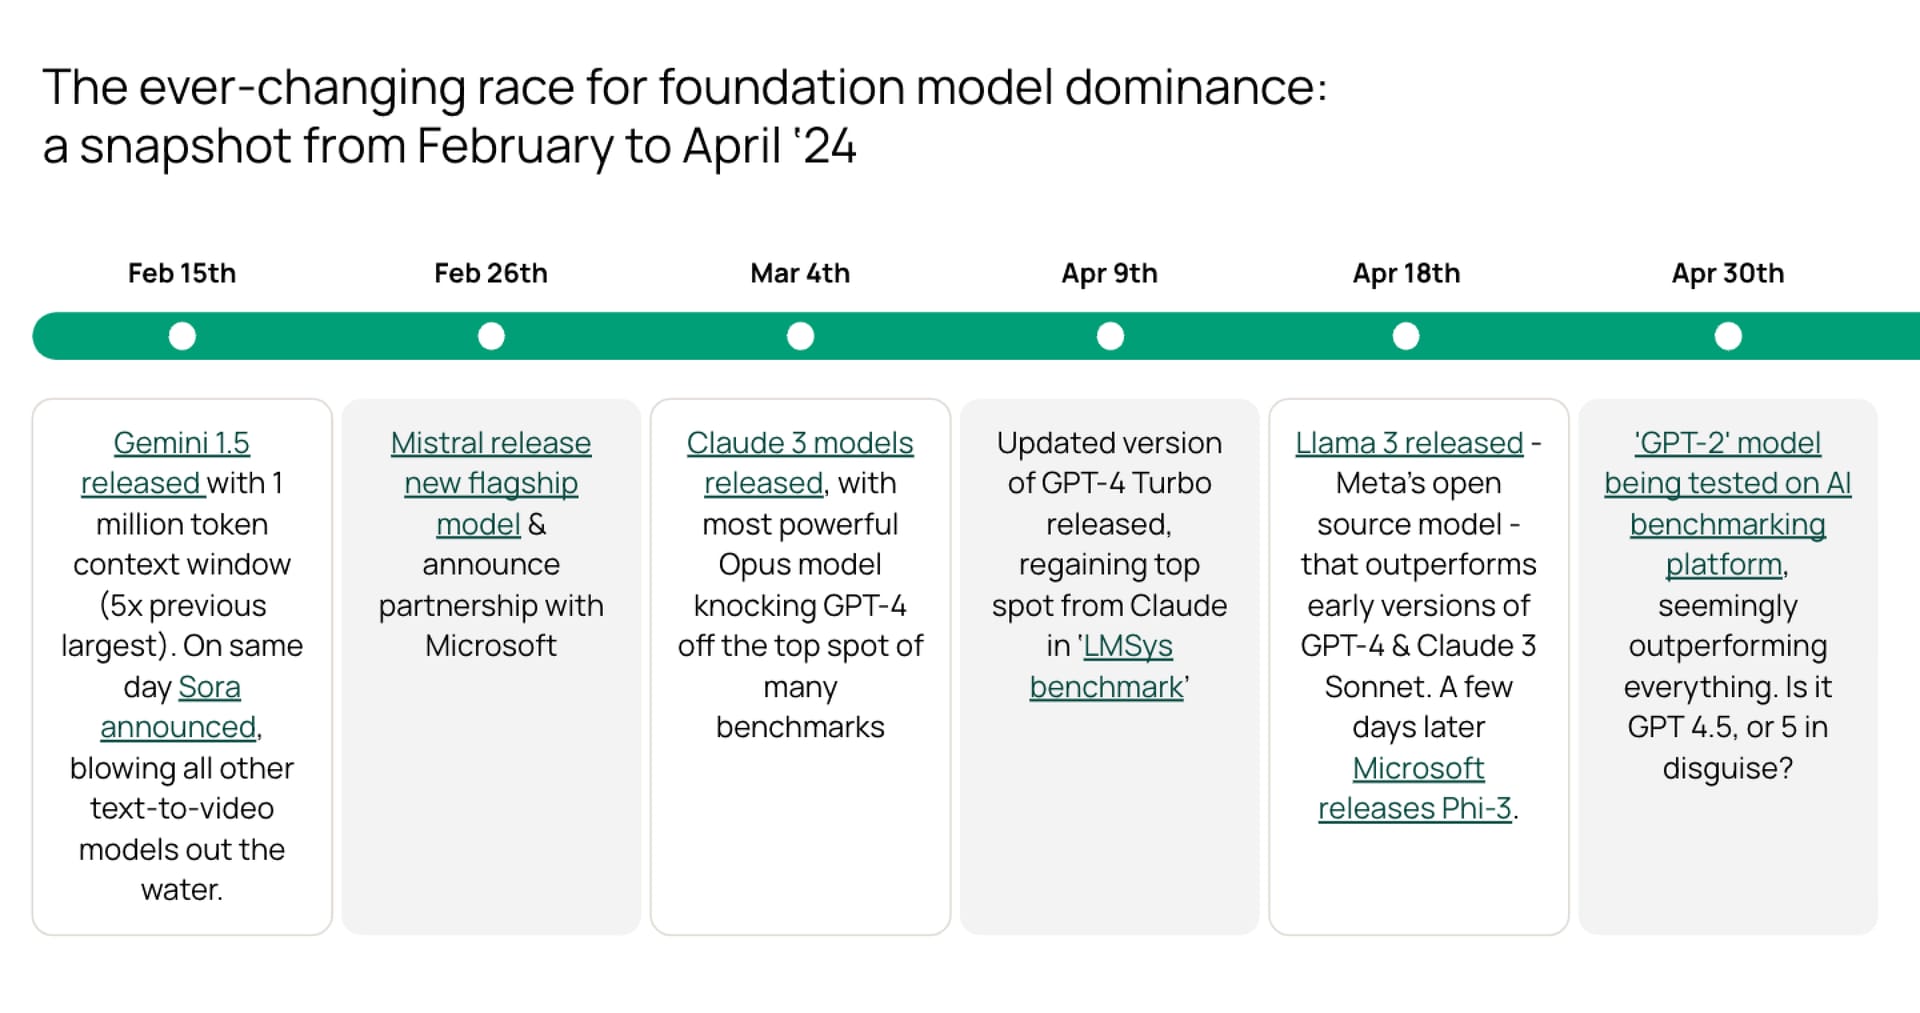Select the Feb 15th date label
The height and width of the screenshot is (1013, 1920).
click(182, 272)
